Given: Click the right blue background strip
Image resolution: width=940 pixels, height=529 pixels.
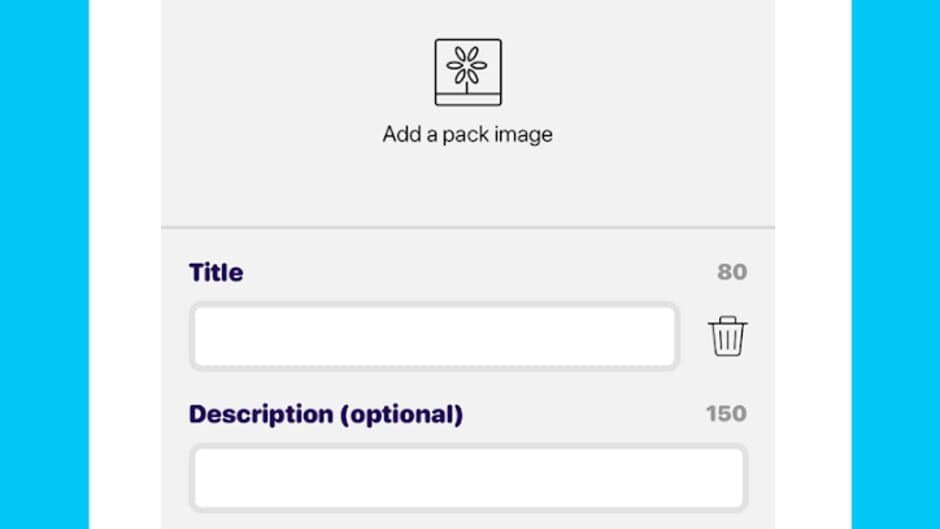Looking at the screenshot, I should pos(895,264).
